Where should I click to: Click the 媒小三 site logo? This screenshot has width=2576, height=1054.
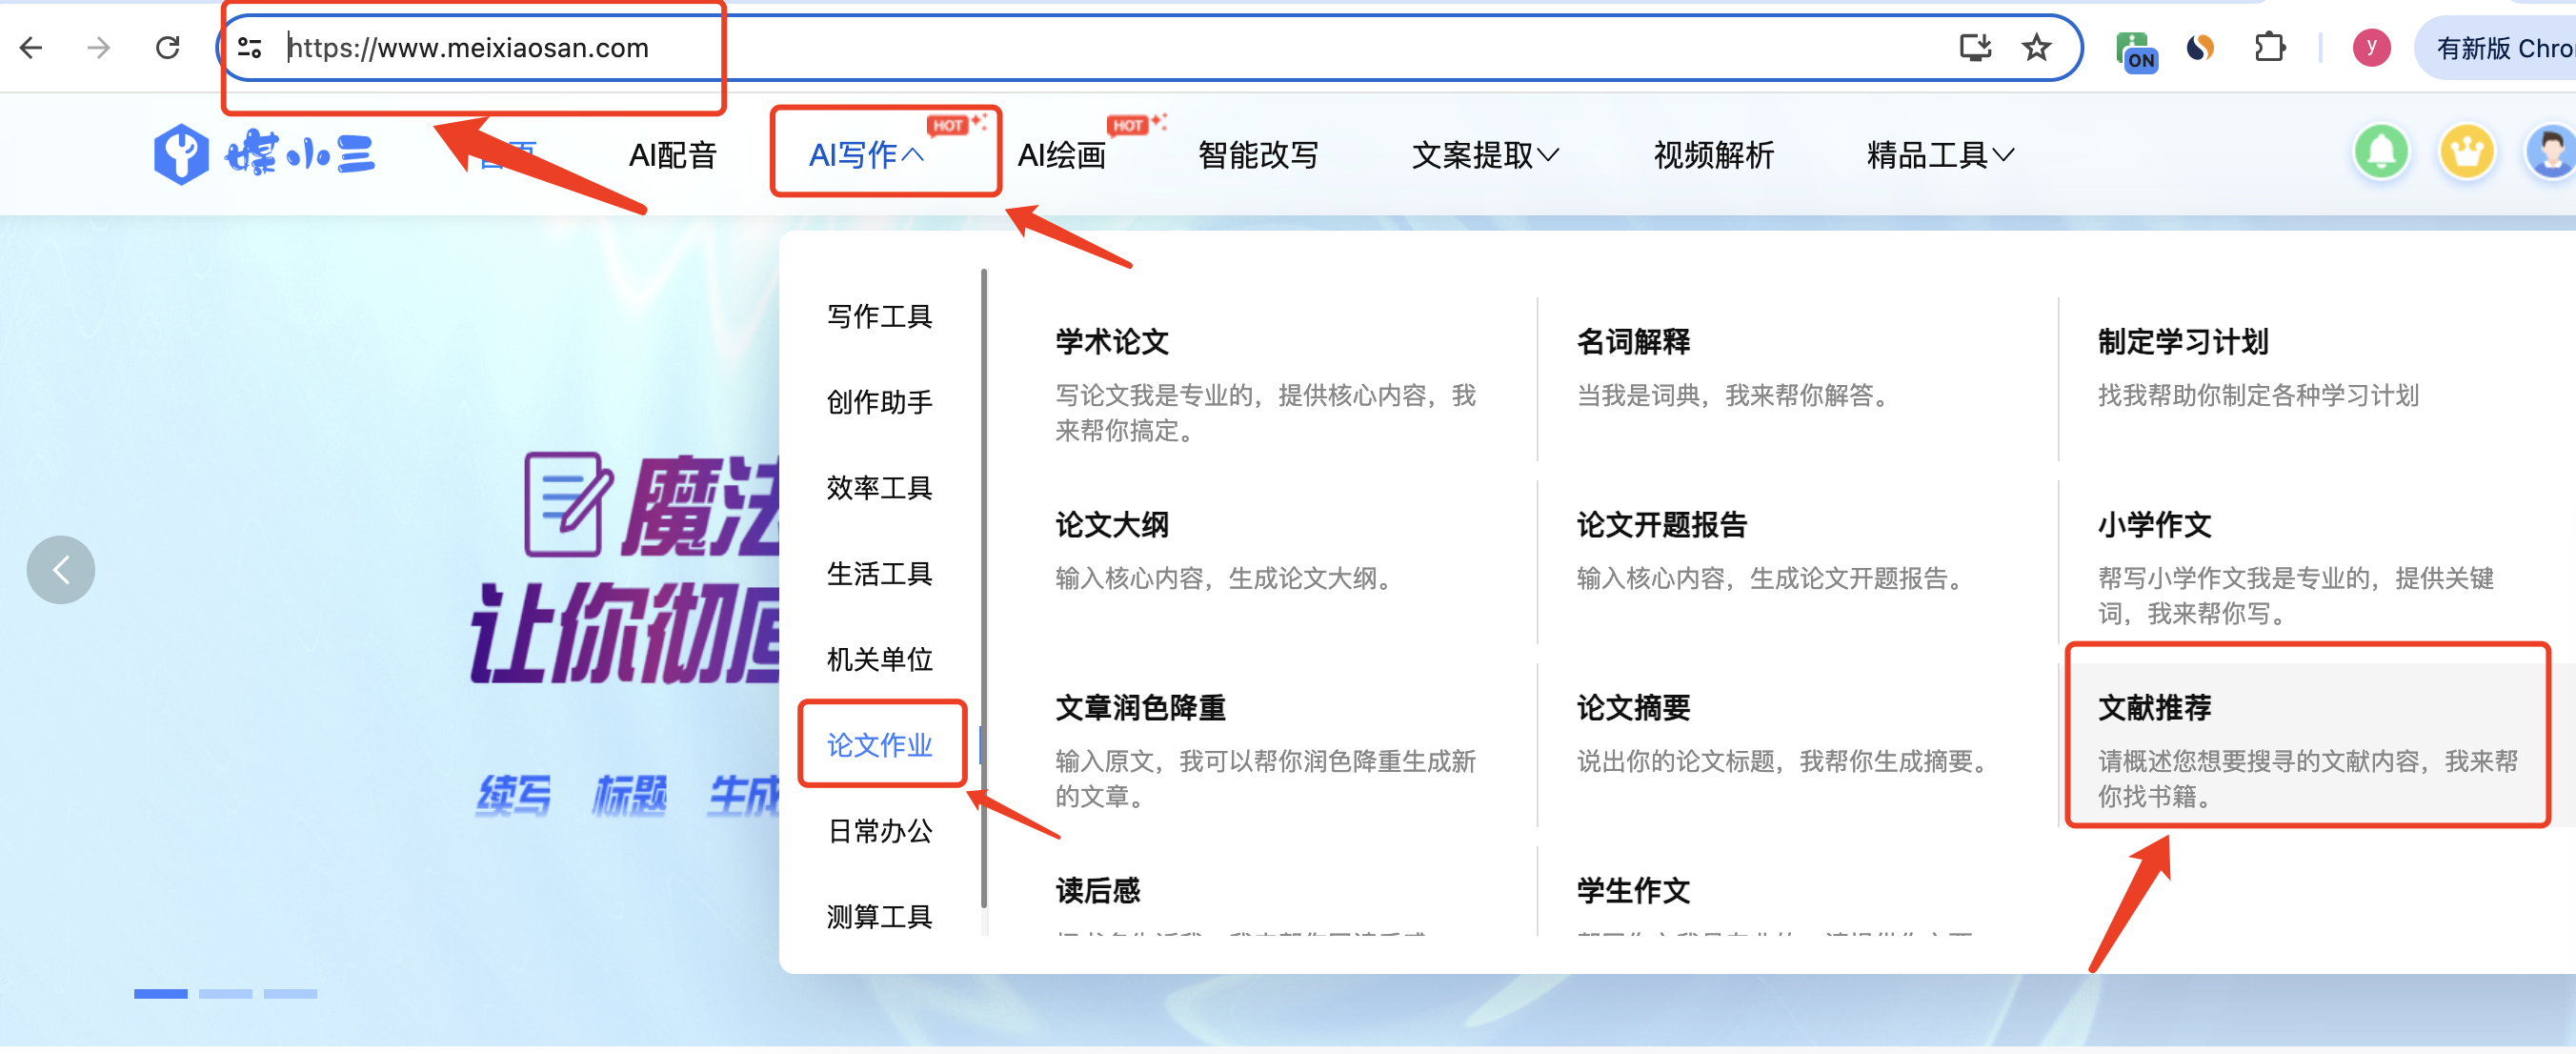(x=264, y=154)
